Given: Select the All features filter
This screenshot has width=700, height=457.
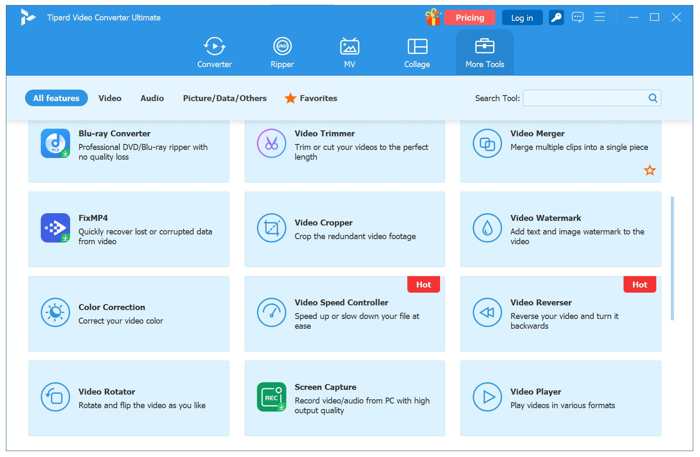Looking at the screenshot, I should pos(56,98).
